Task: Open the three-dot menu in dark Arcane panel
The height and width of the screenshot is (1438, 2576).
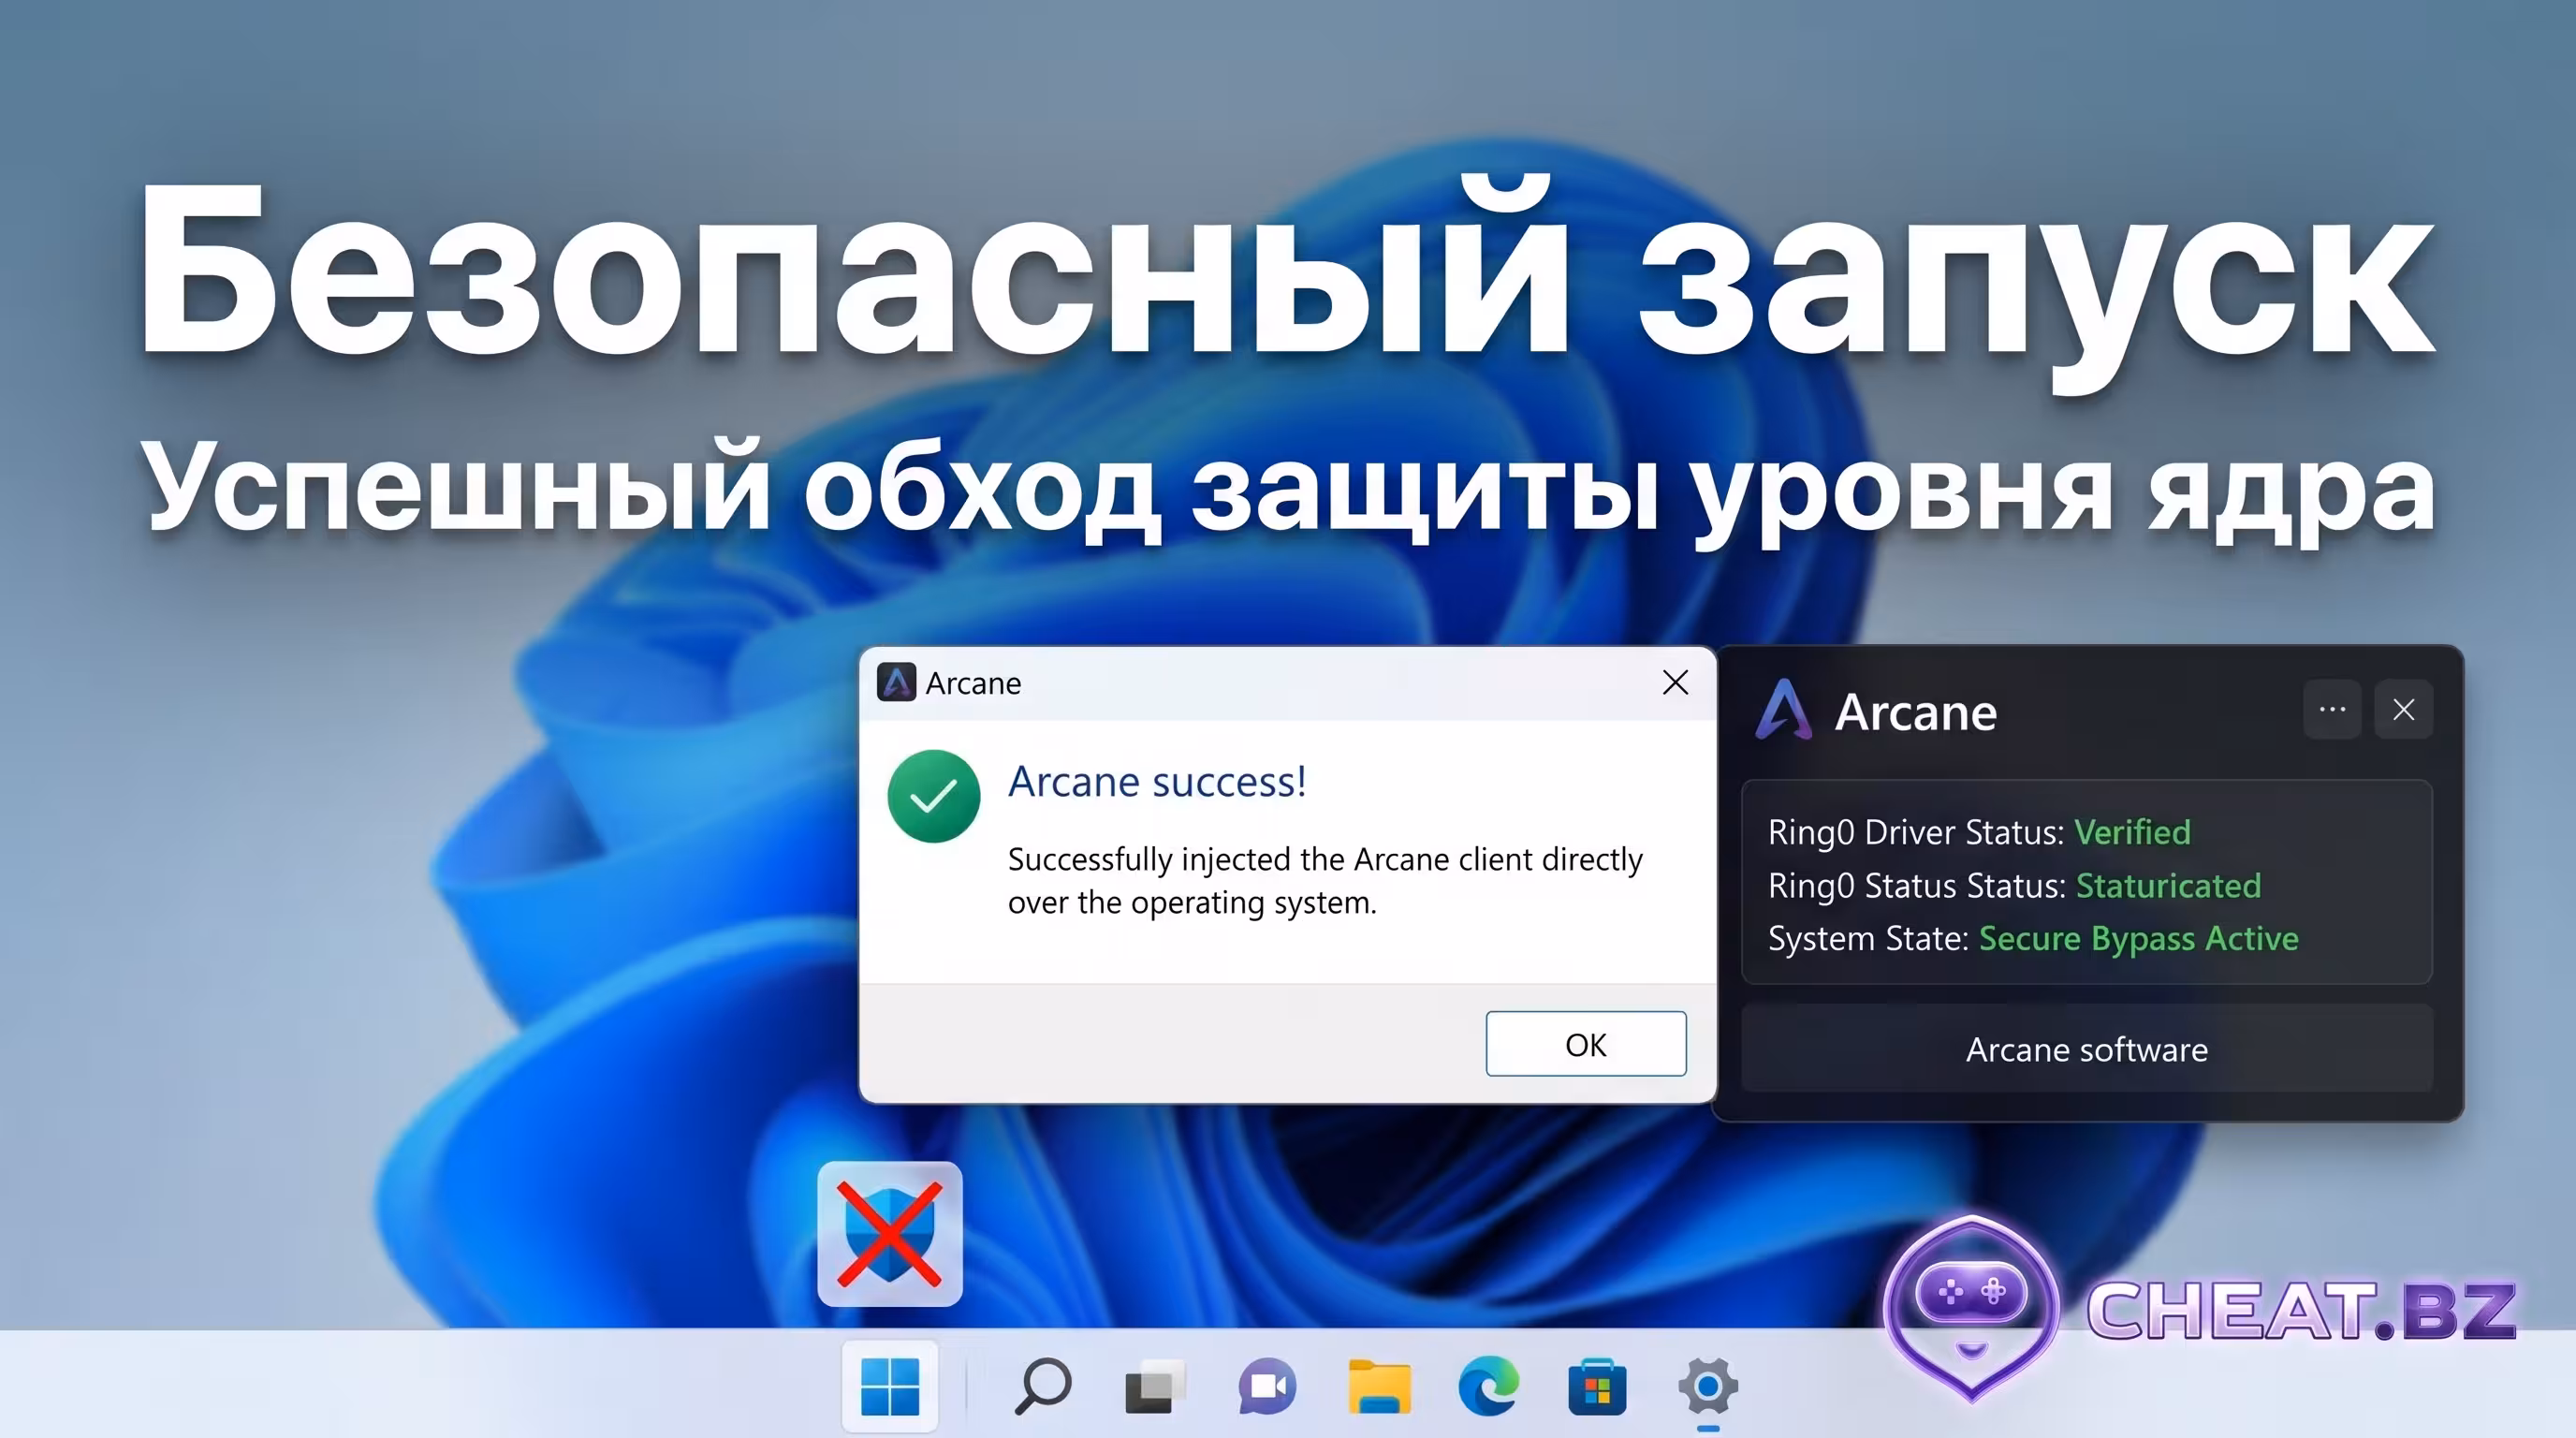Action: coord(2332,710)
